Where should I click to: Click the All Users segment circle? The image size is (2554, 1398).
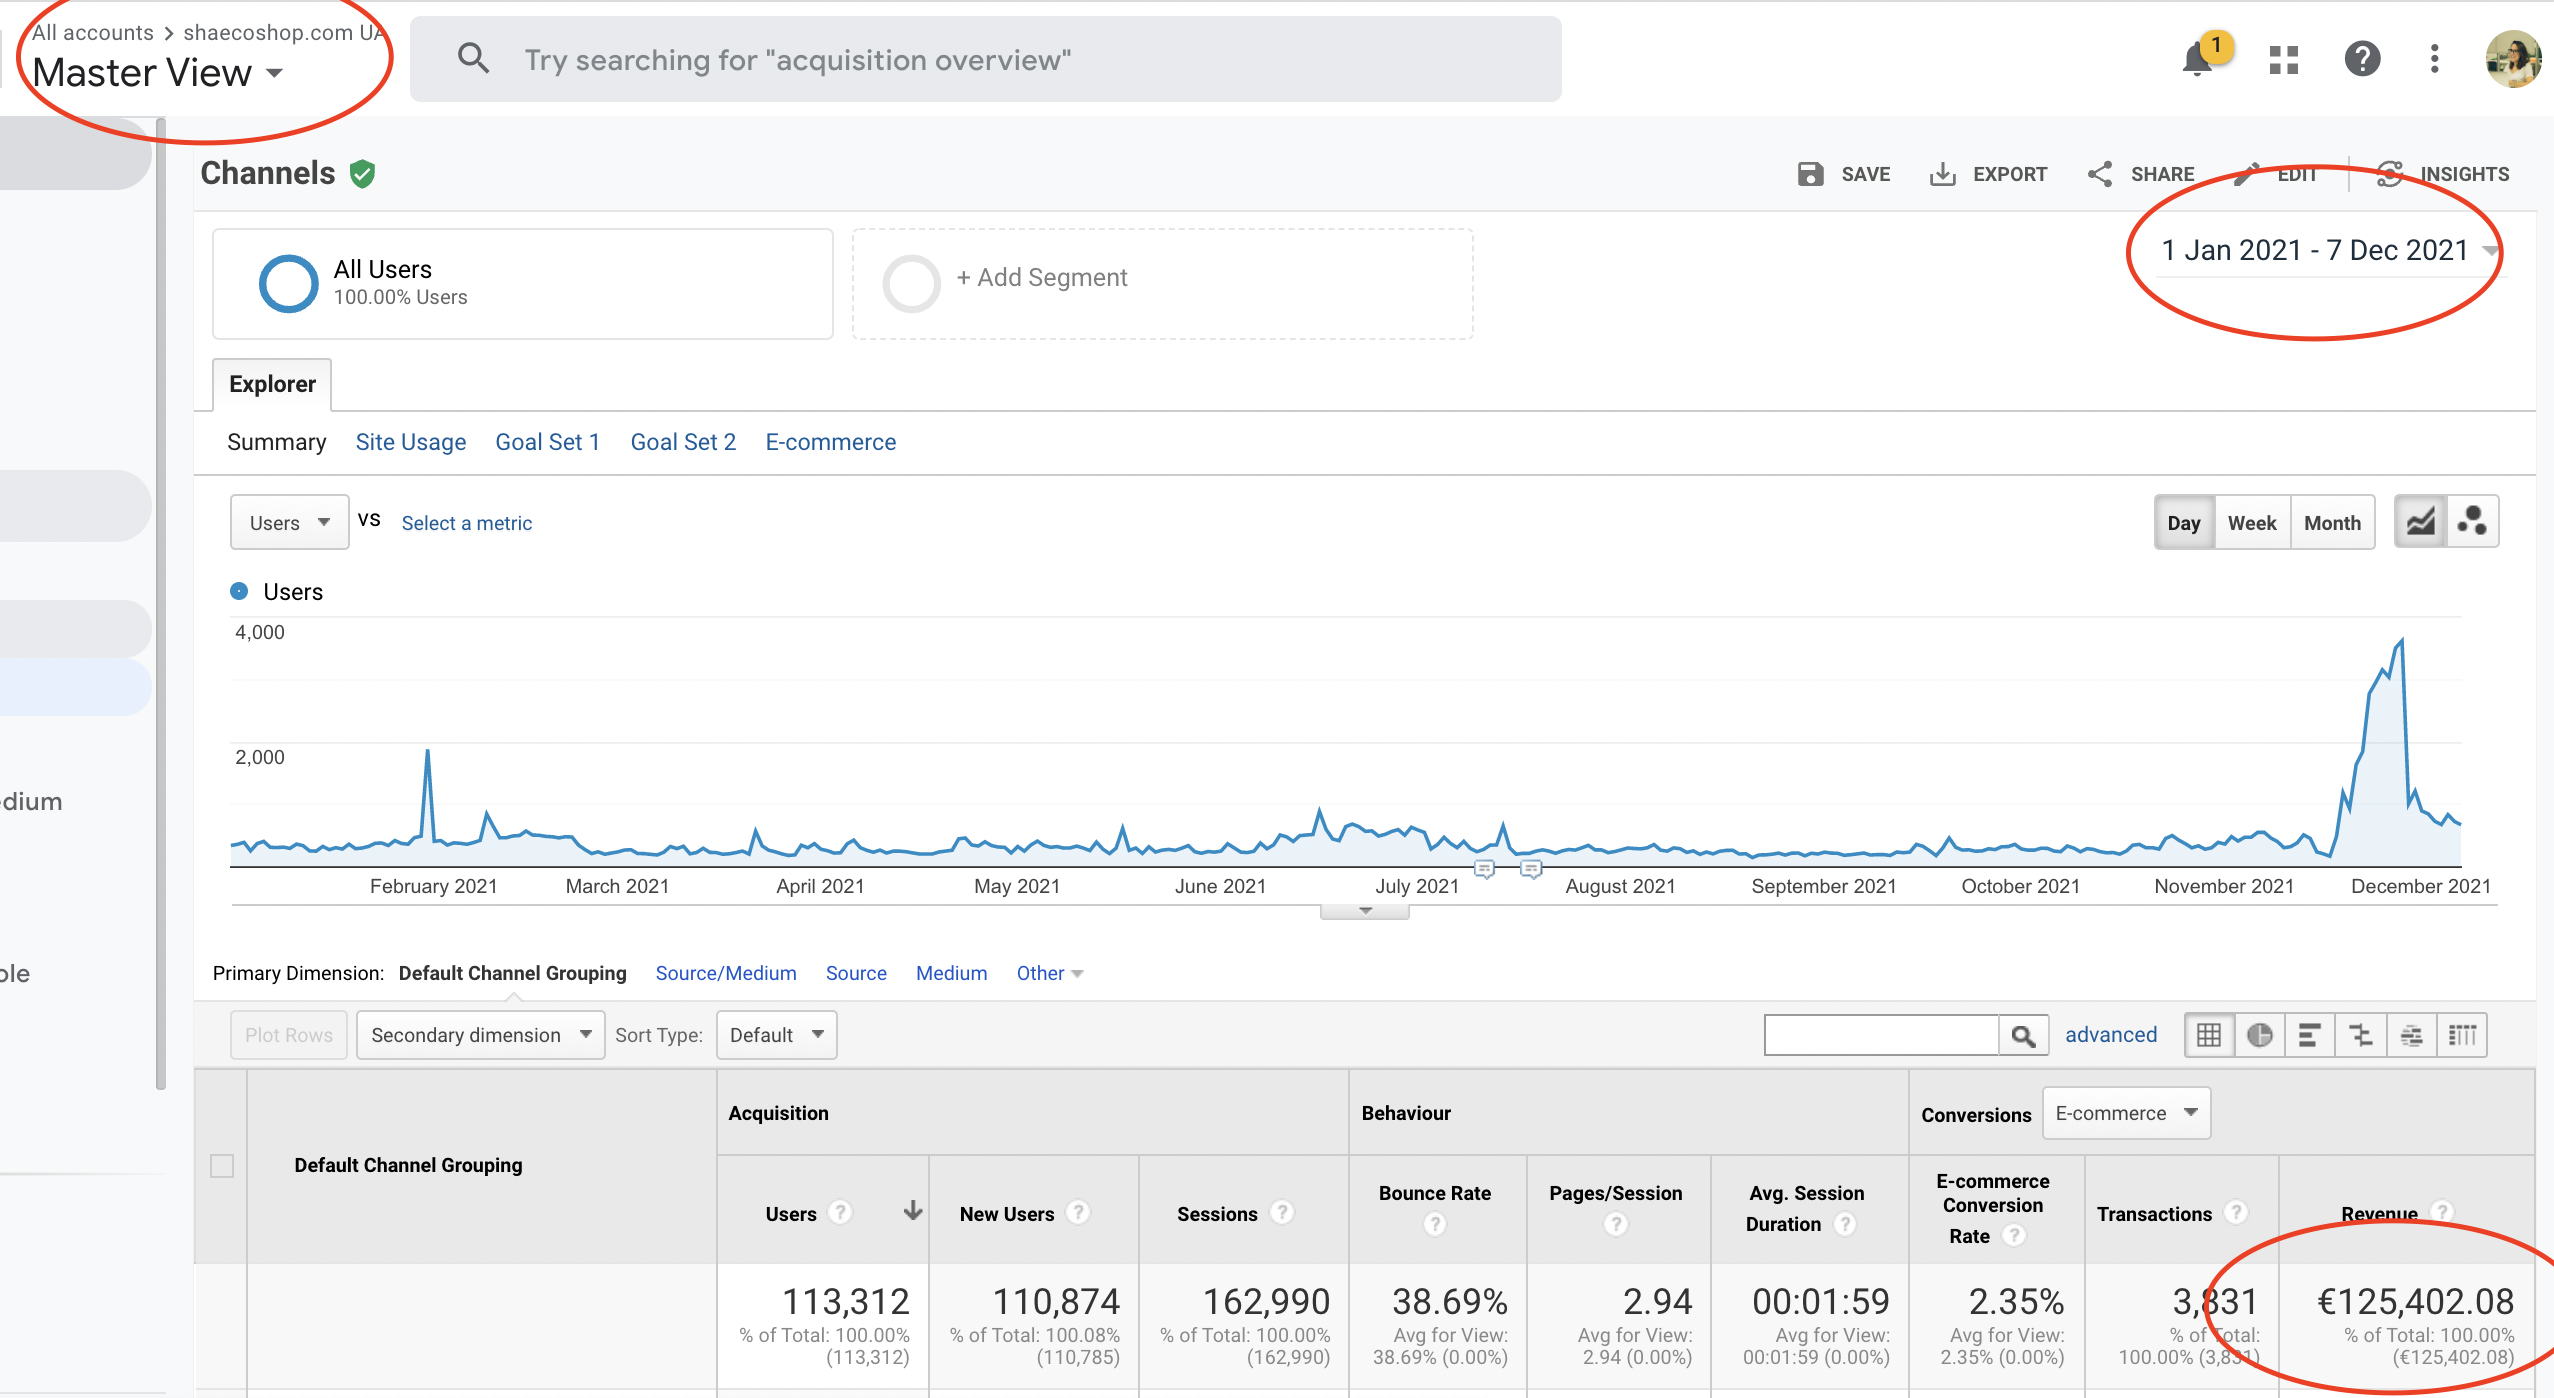point(288,284)
